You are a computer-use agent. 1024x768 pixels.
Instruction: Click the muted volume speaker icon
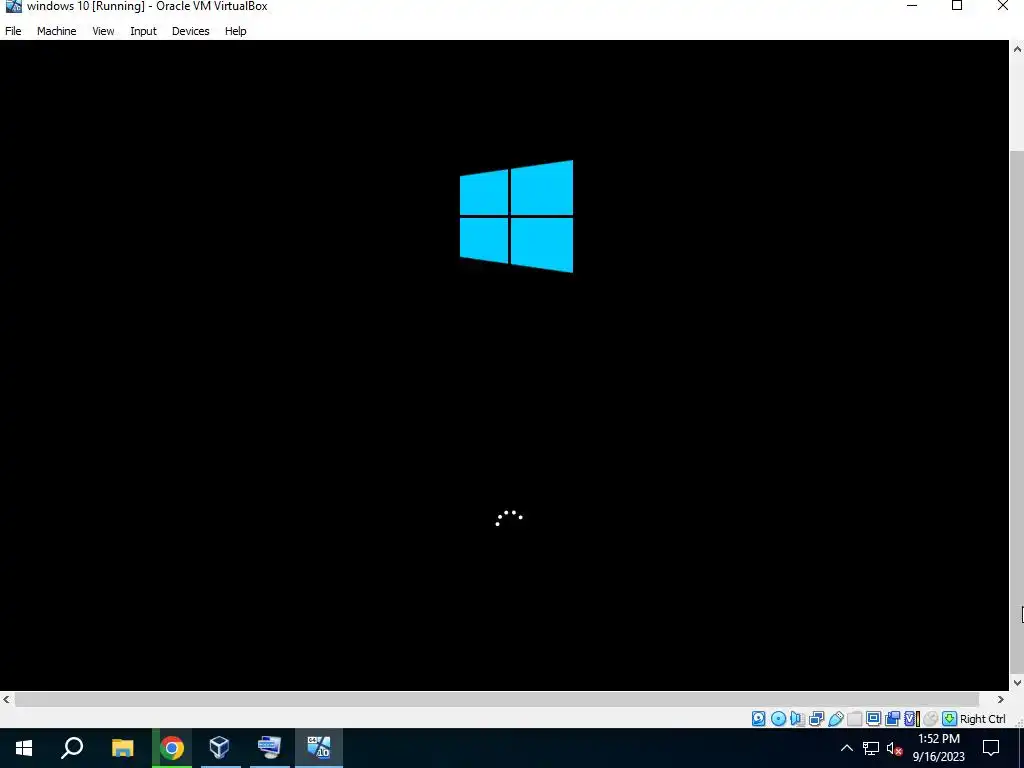895,748
